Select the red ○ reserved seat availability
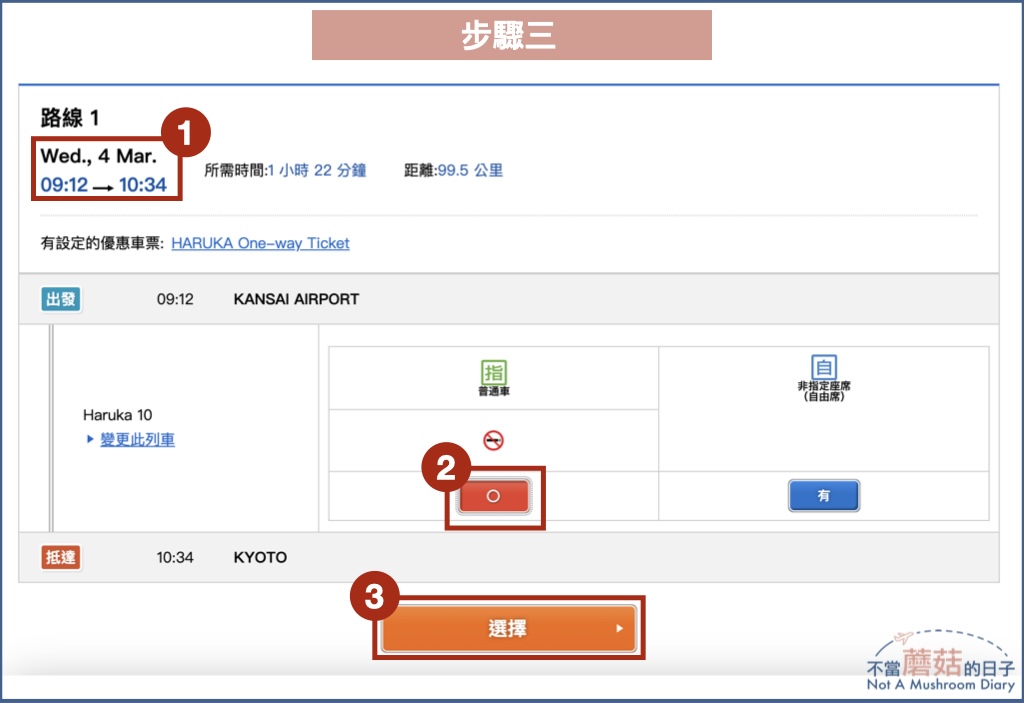 [494, 495]
